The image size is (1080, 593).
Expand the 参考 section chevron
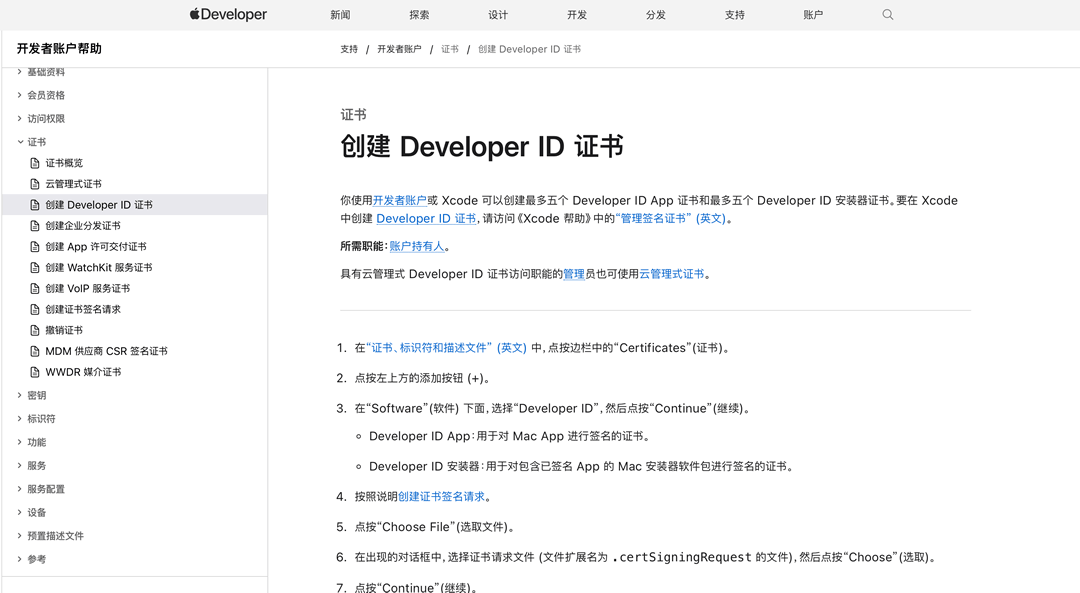[19, 559]
